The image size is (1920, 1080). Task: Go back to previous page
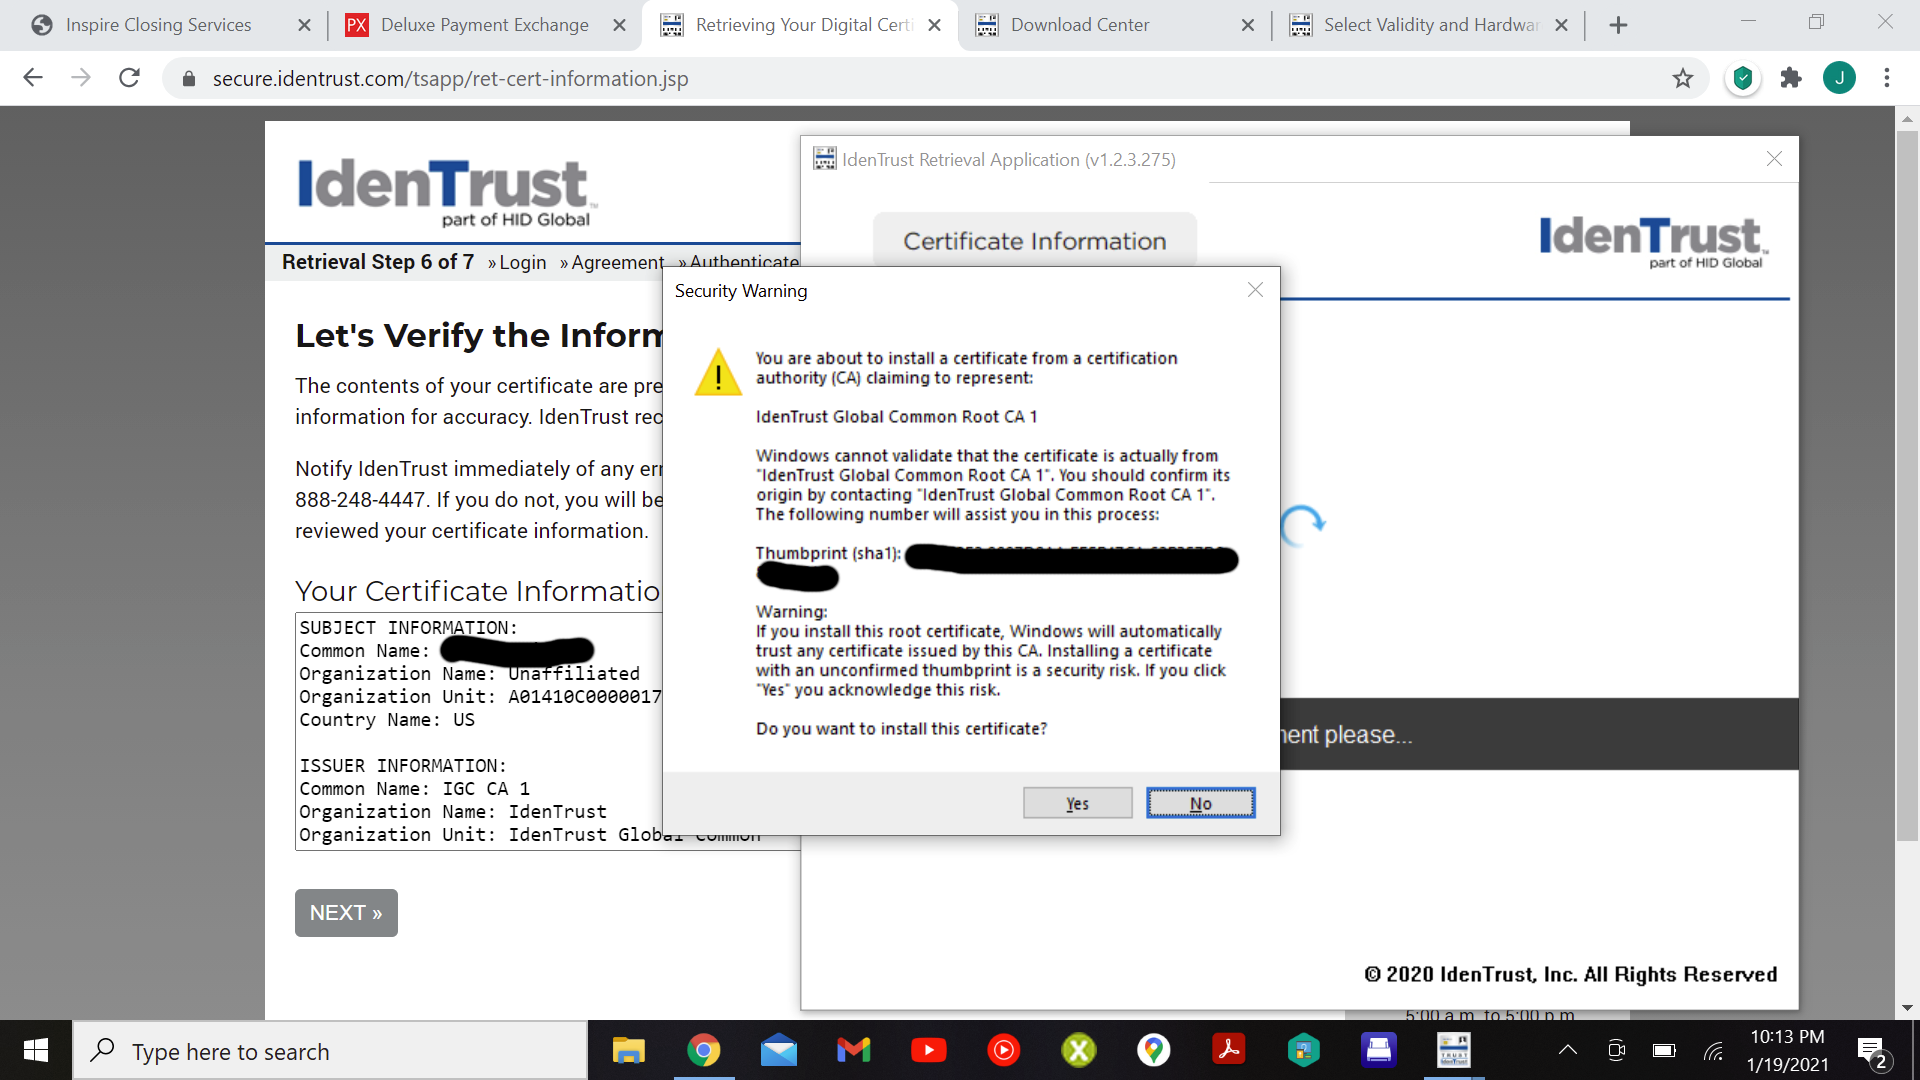pyautogui.click(x=33, y=78)
